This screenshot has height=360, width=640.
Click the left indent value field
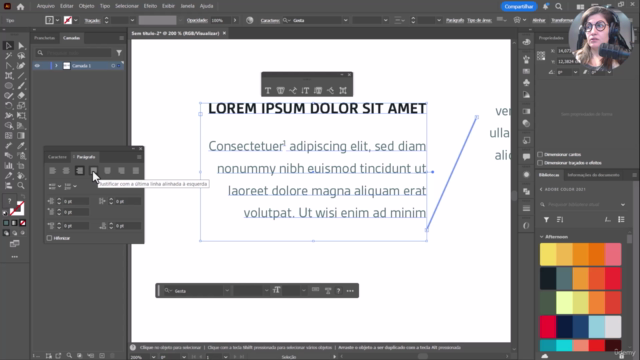pyautogui.click(x=76, y=201)
